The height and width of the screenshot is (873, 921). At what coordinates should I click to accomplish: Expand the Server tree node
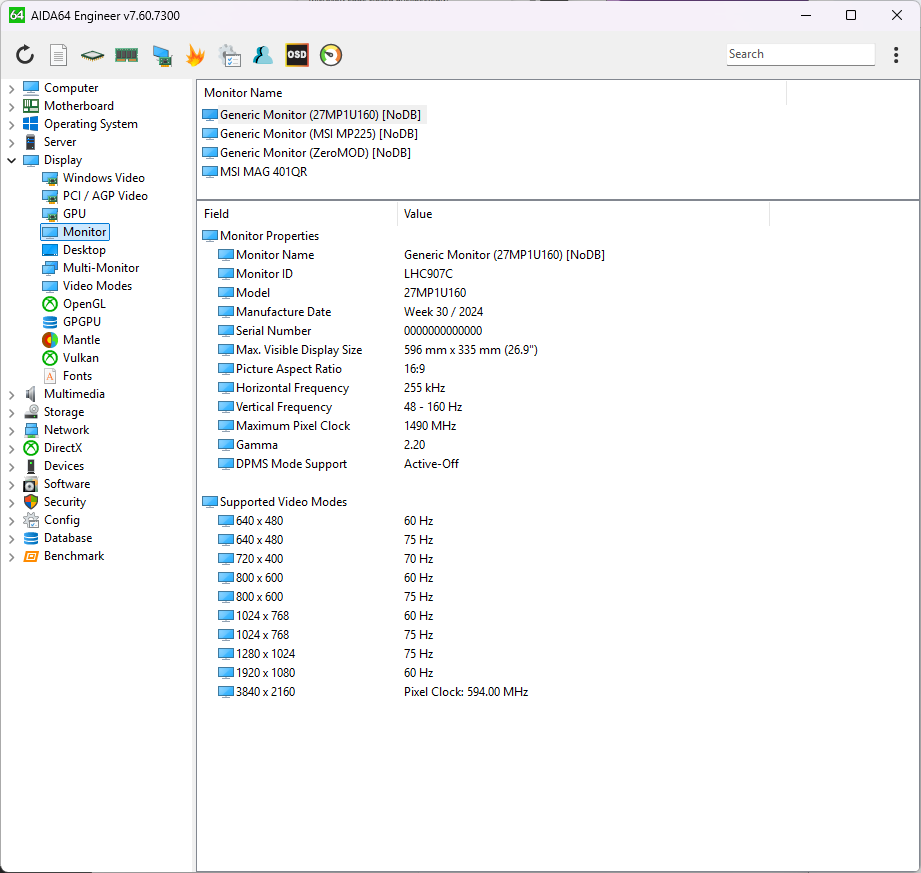click(x=11, y=143)
